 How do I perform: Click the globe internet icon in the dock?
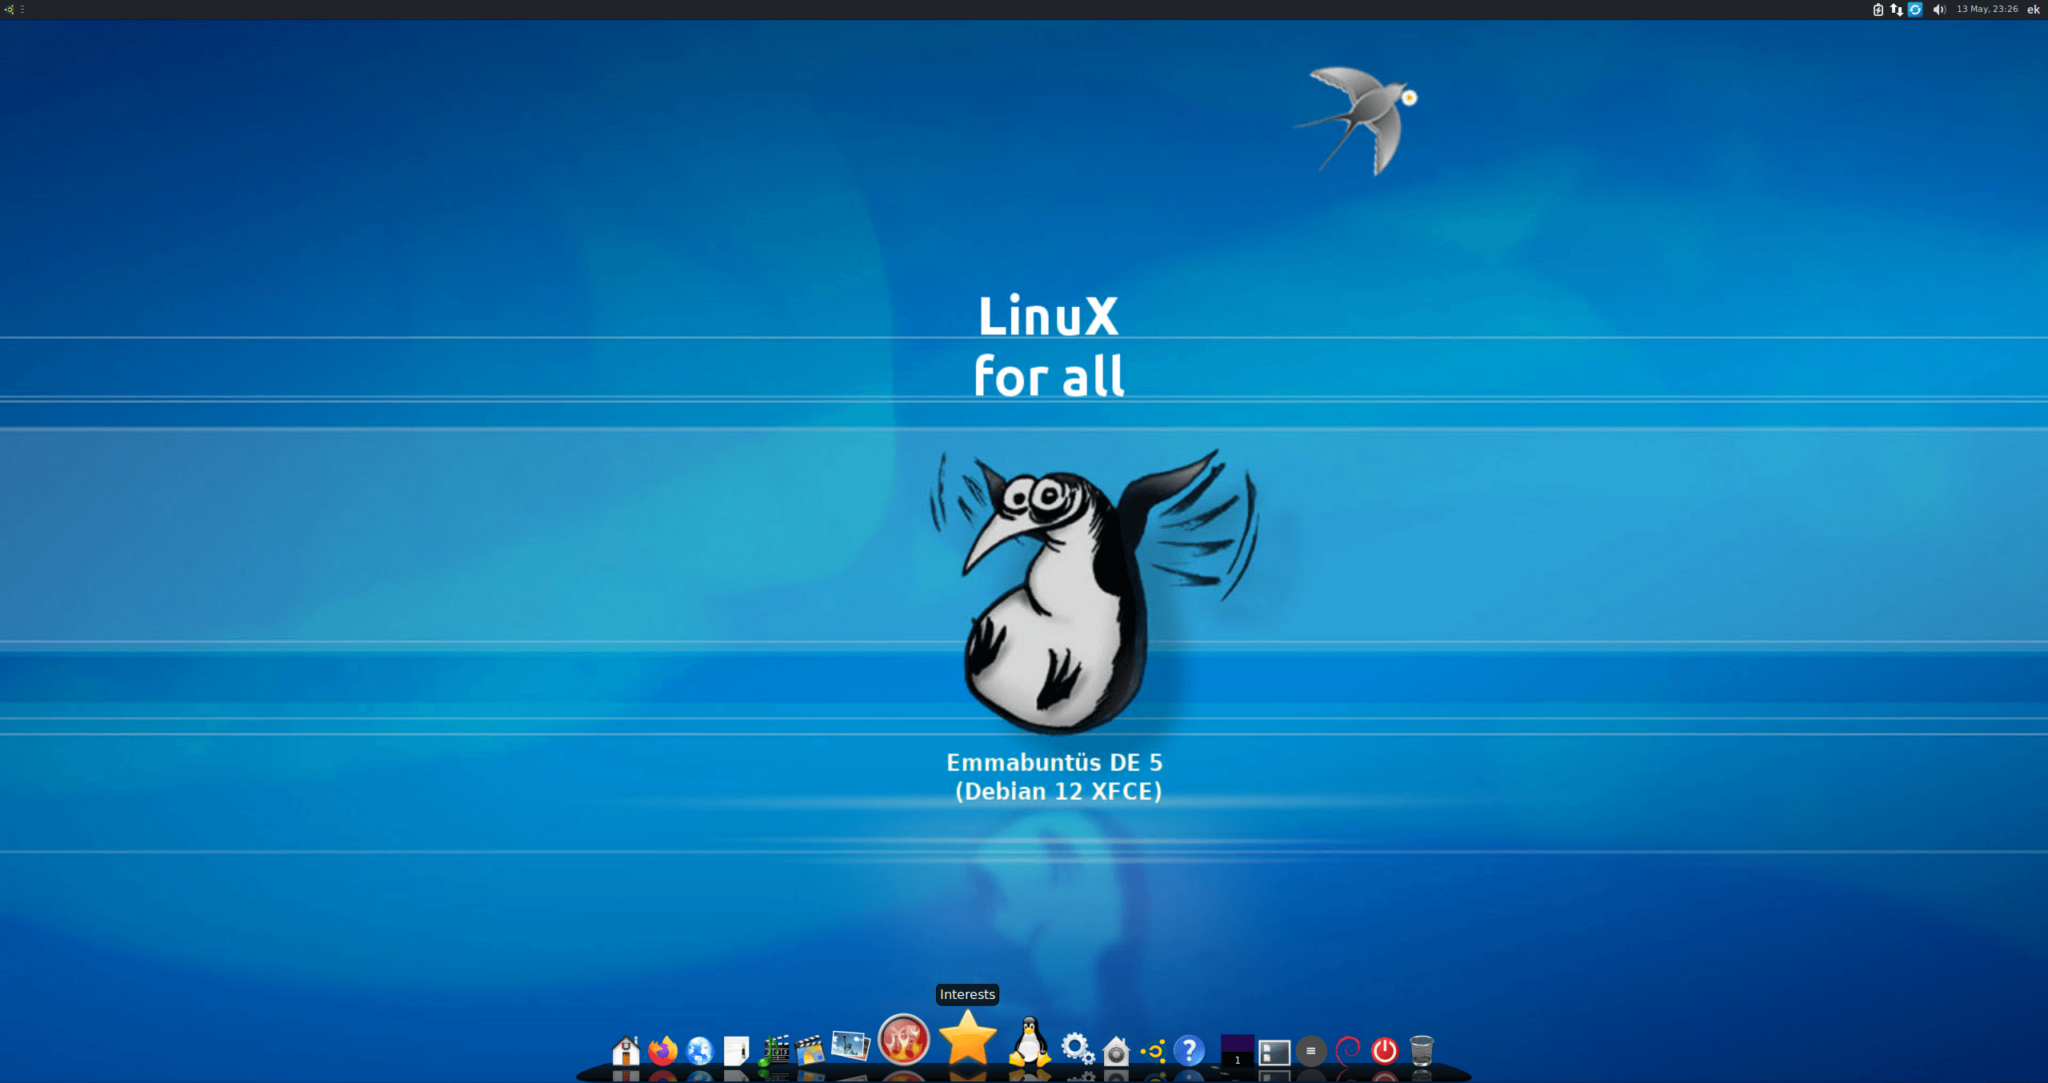pyautogui.click(x=698, y=1048)
